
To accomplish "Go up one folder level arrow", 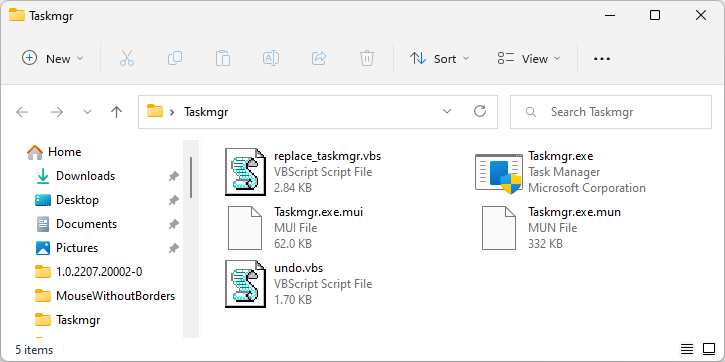I will pos(117,112).
